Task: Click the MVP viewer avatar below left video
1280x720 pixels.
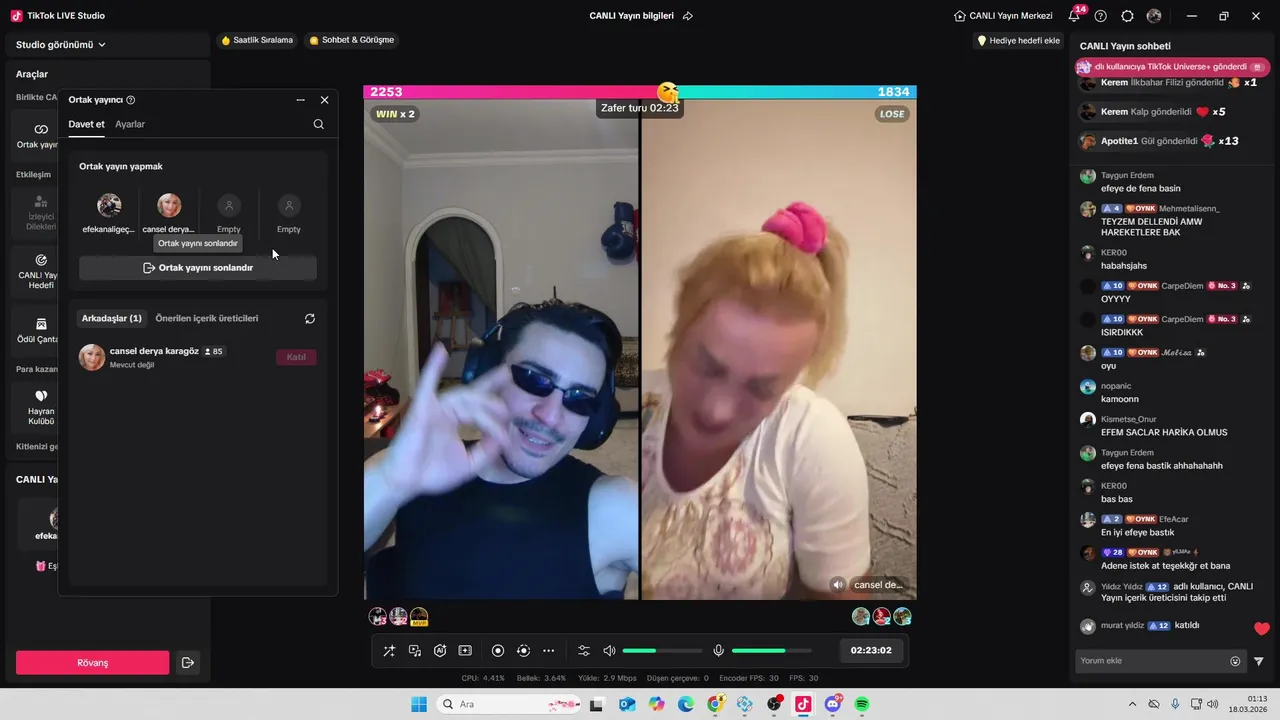Action: tap(419, 617)
